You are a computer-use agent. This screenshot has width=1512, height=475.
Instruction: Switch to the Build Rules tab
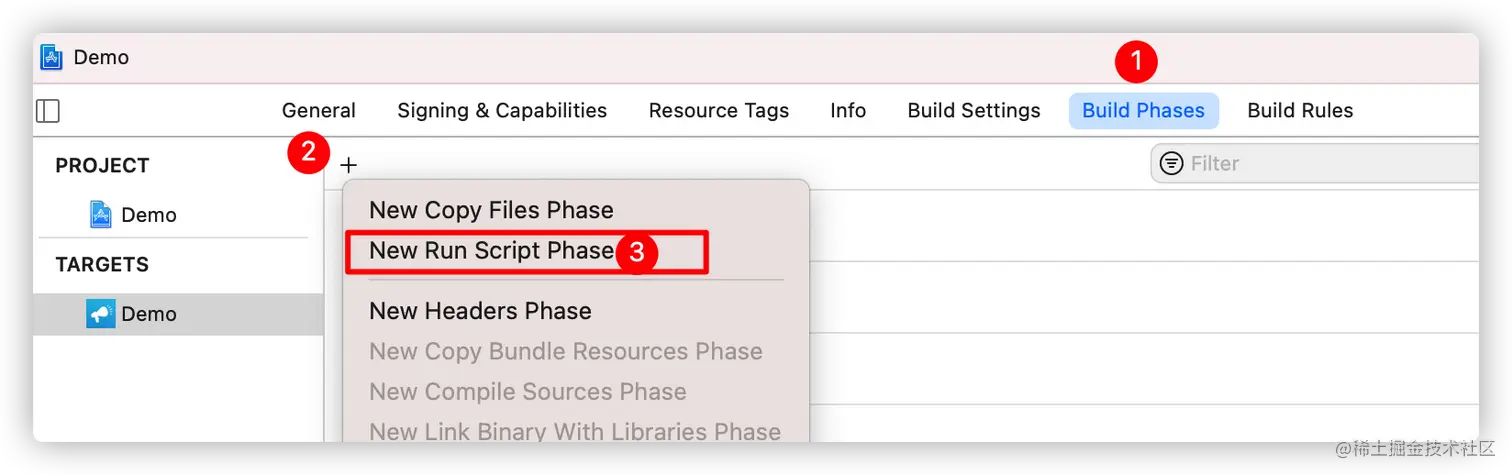(1300, 111)
